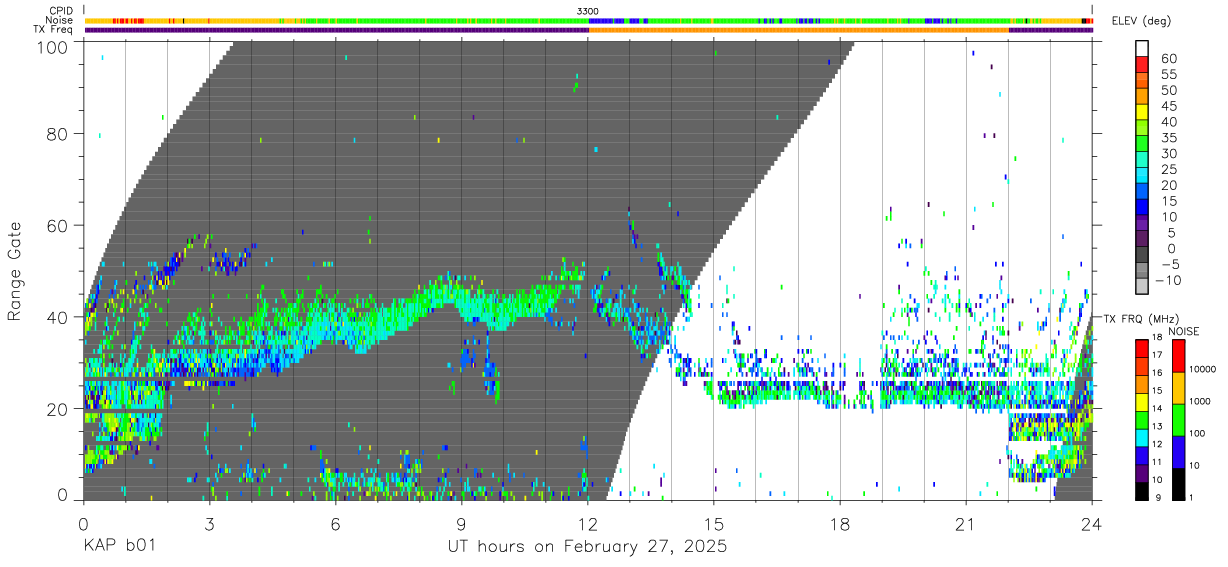Click the 9 tick on UT hours axis
1228x567 pixels.
point(461,524)
